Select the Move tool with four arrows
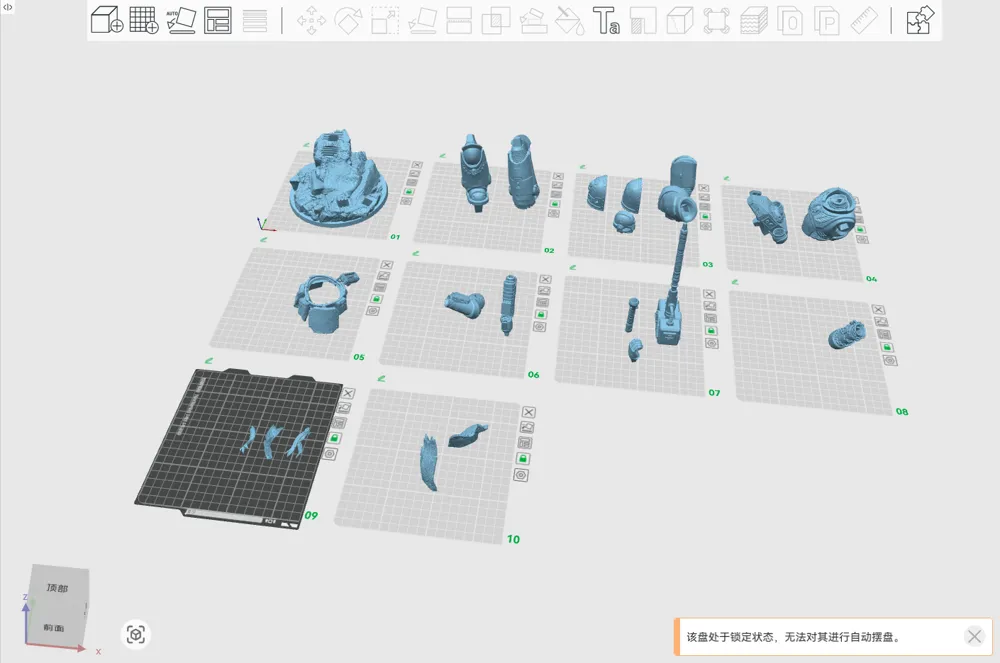Viewport: 1000px width, 663px height. tap(311, 20)
